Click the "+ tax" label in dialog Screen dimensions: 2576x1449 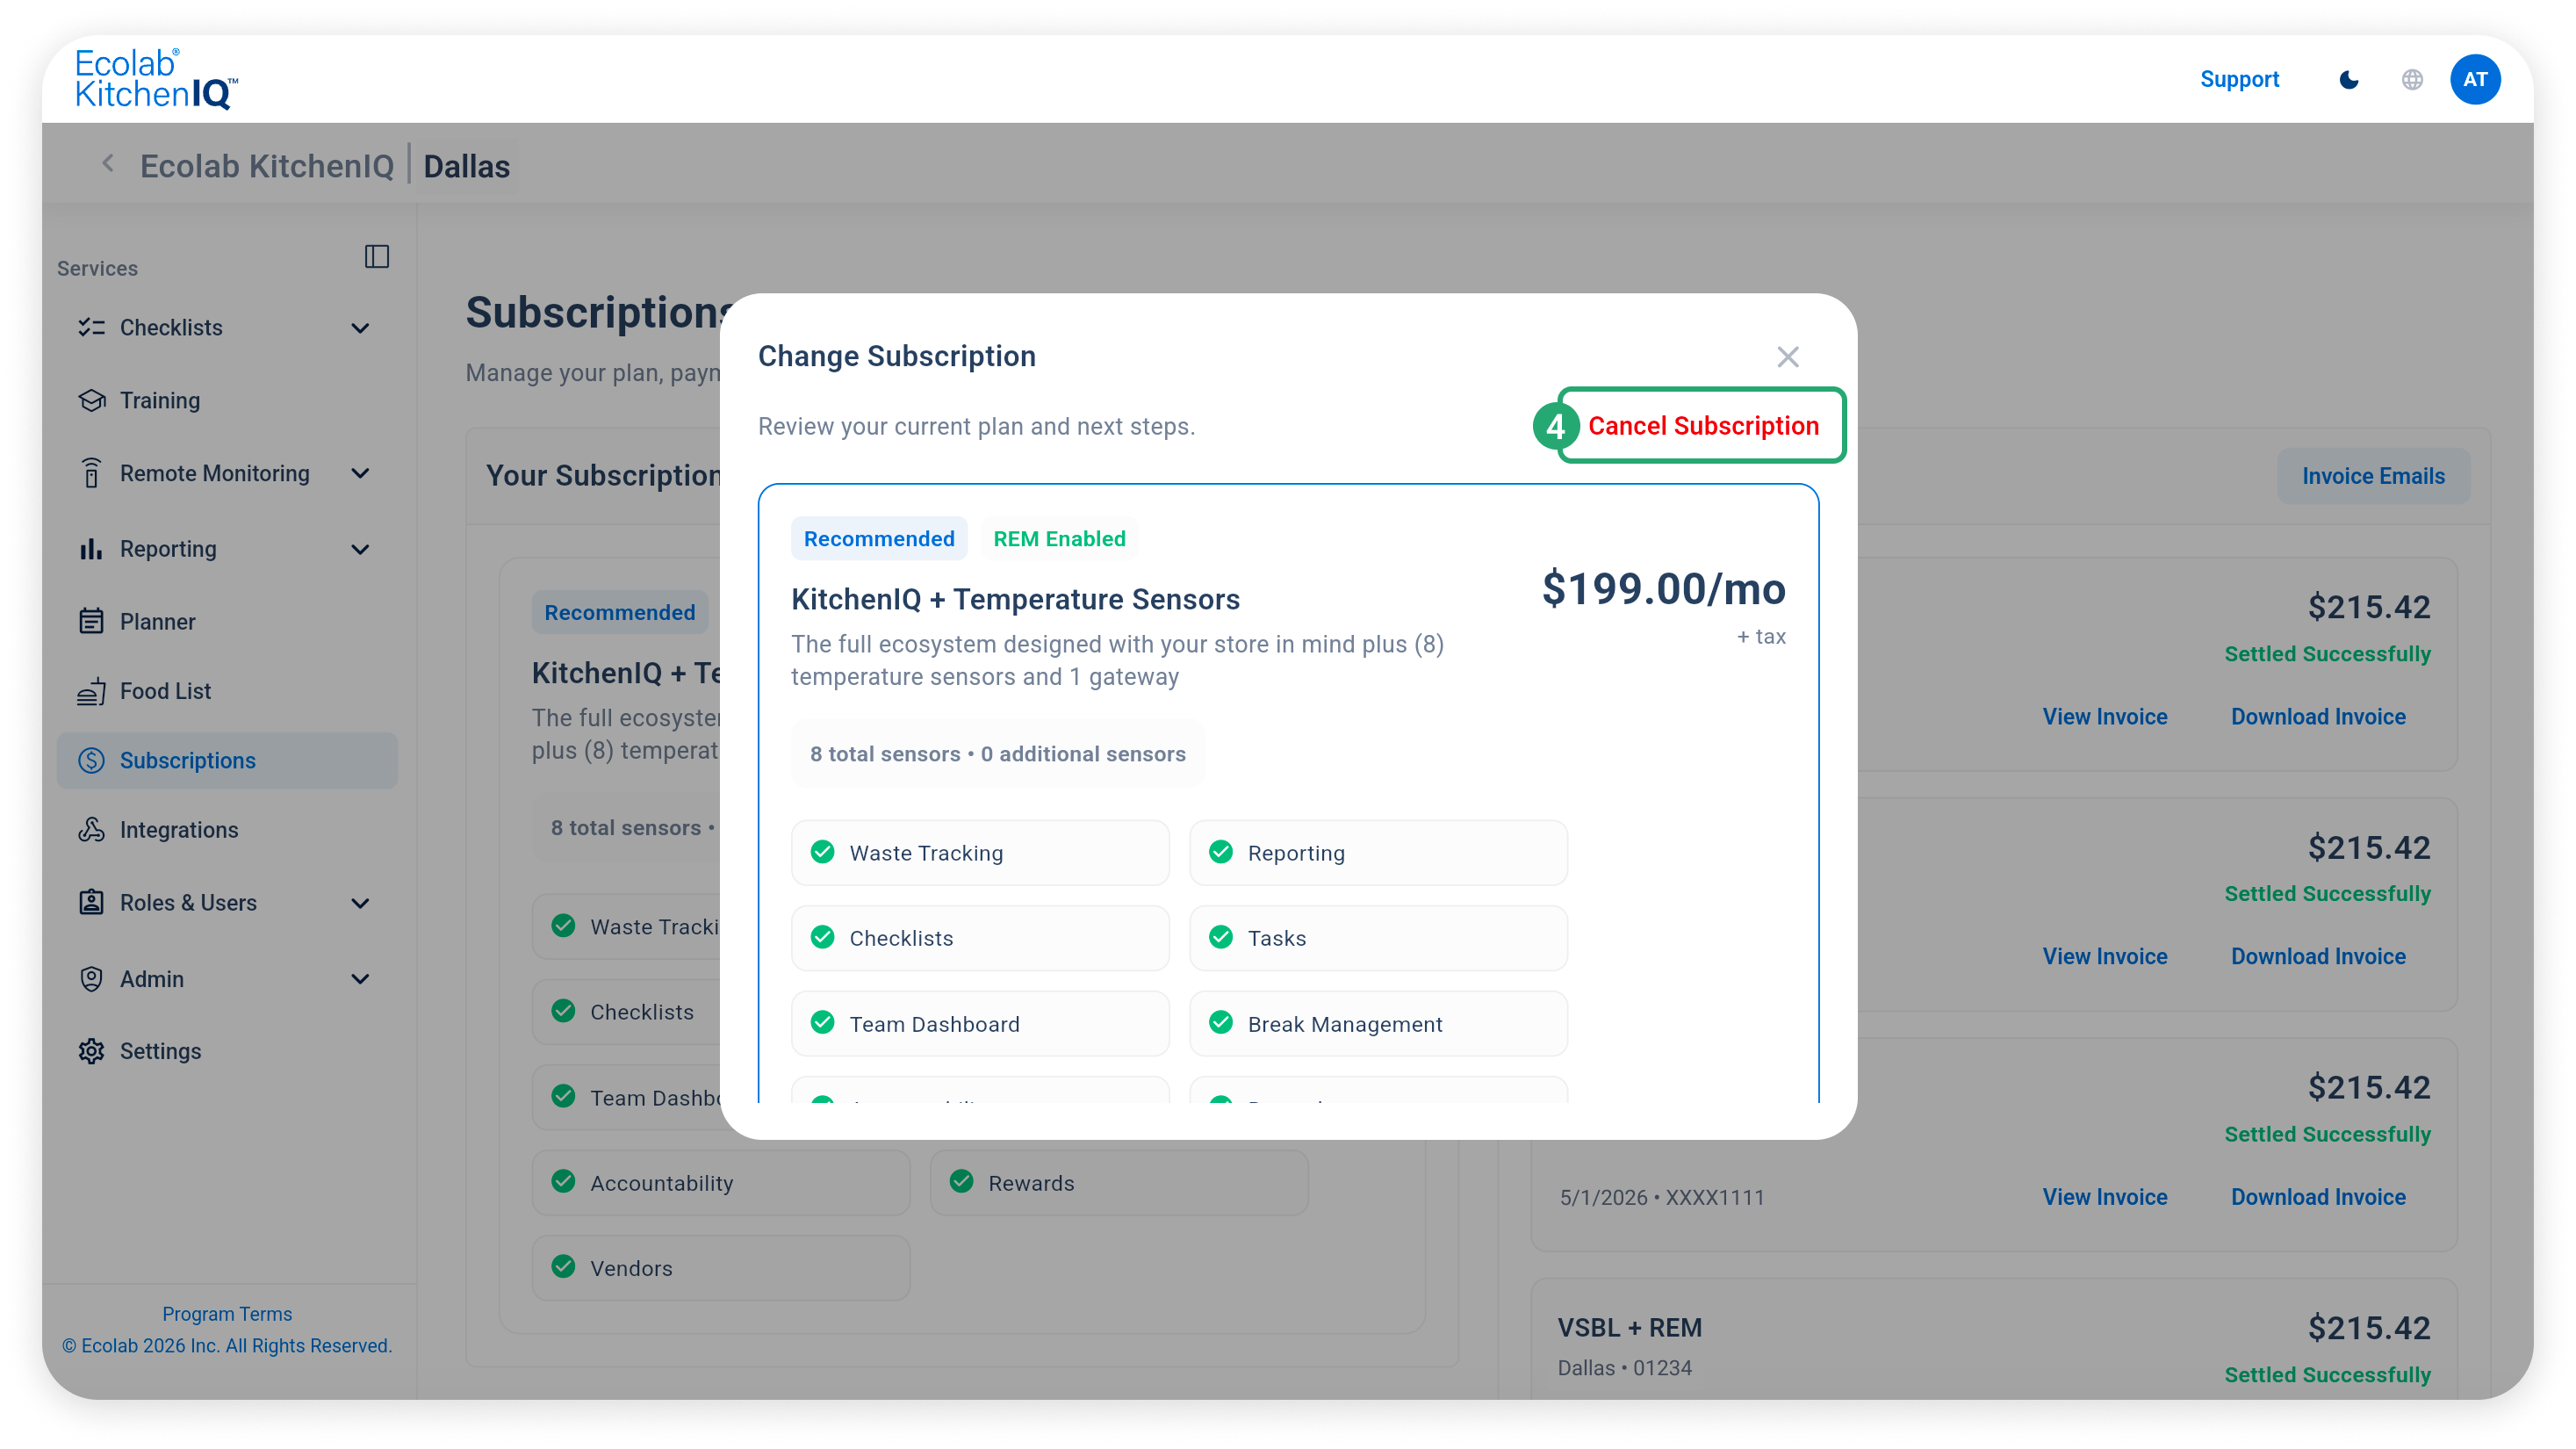(x=1761, y=637)
